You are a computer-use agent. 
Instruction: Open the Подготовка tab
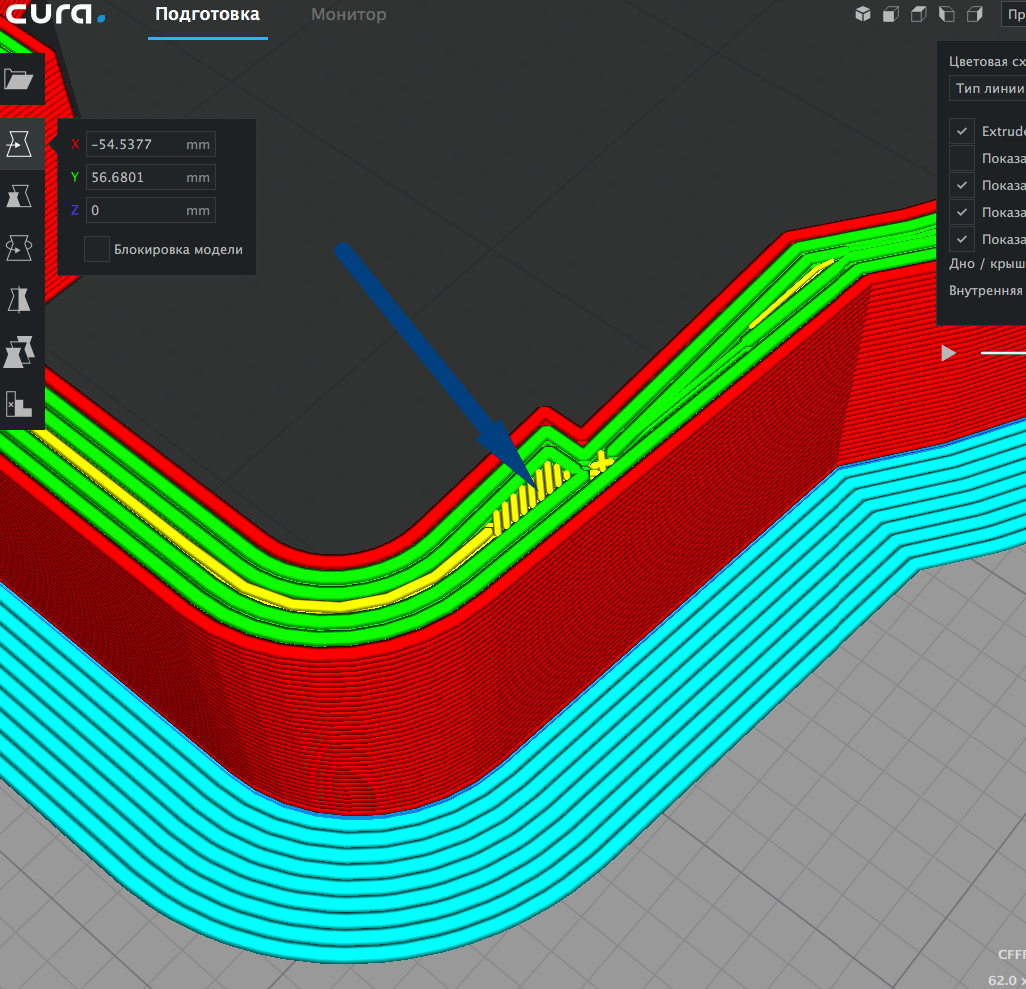click(207, 15)
